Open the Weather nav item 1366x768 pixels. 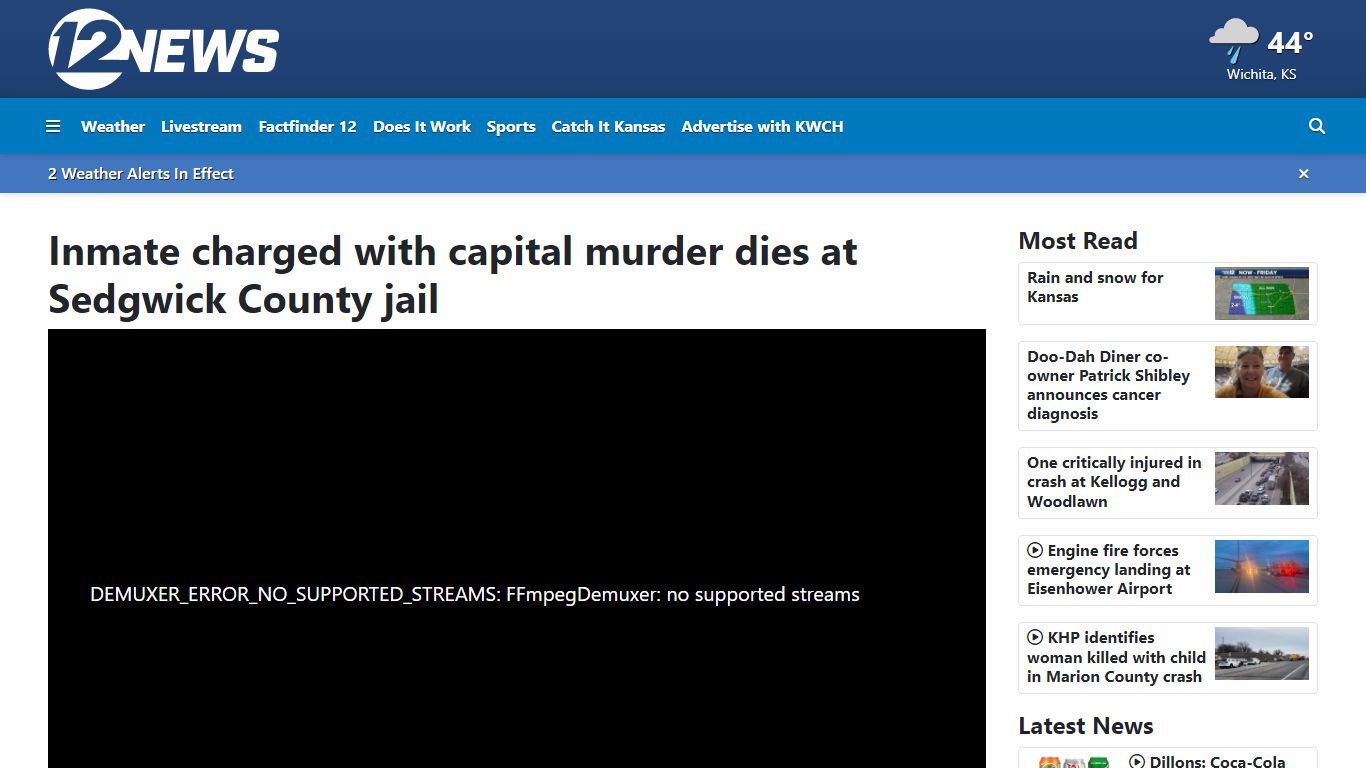point(113,126)
